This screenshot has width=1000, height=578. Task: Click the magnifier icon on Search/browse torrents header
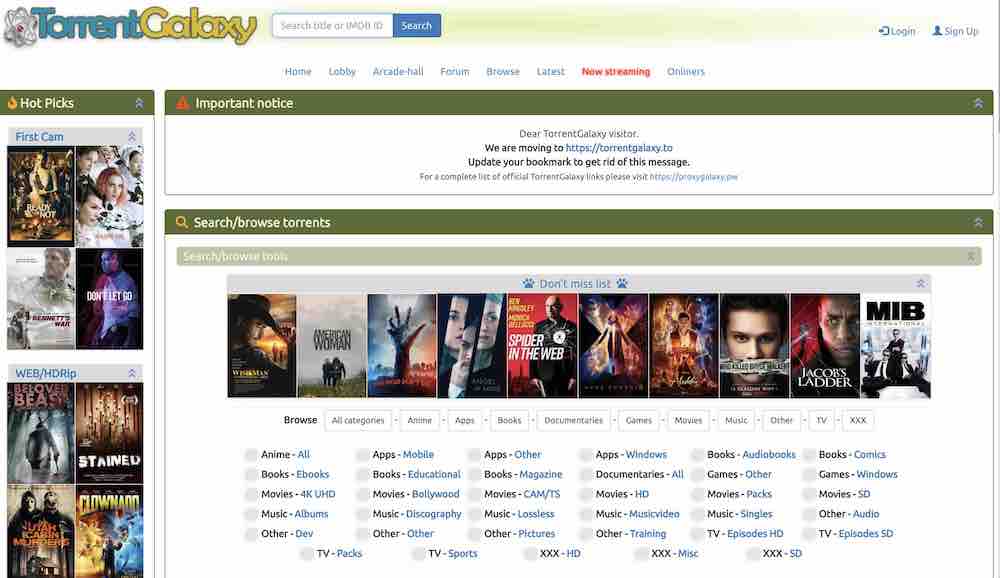(x=180, y=221)
